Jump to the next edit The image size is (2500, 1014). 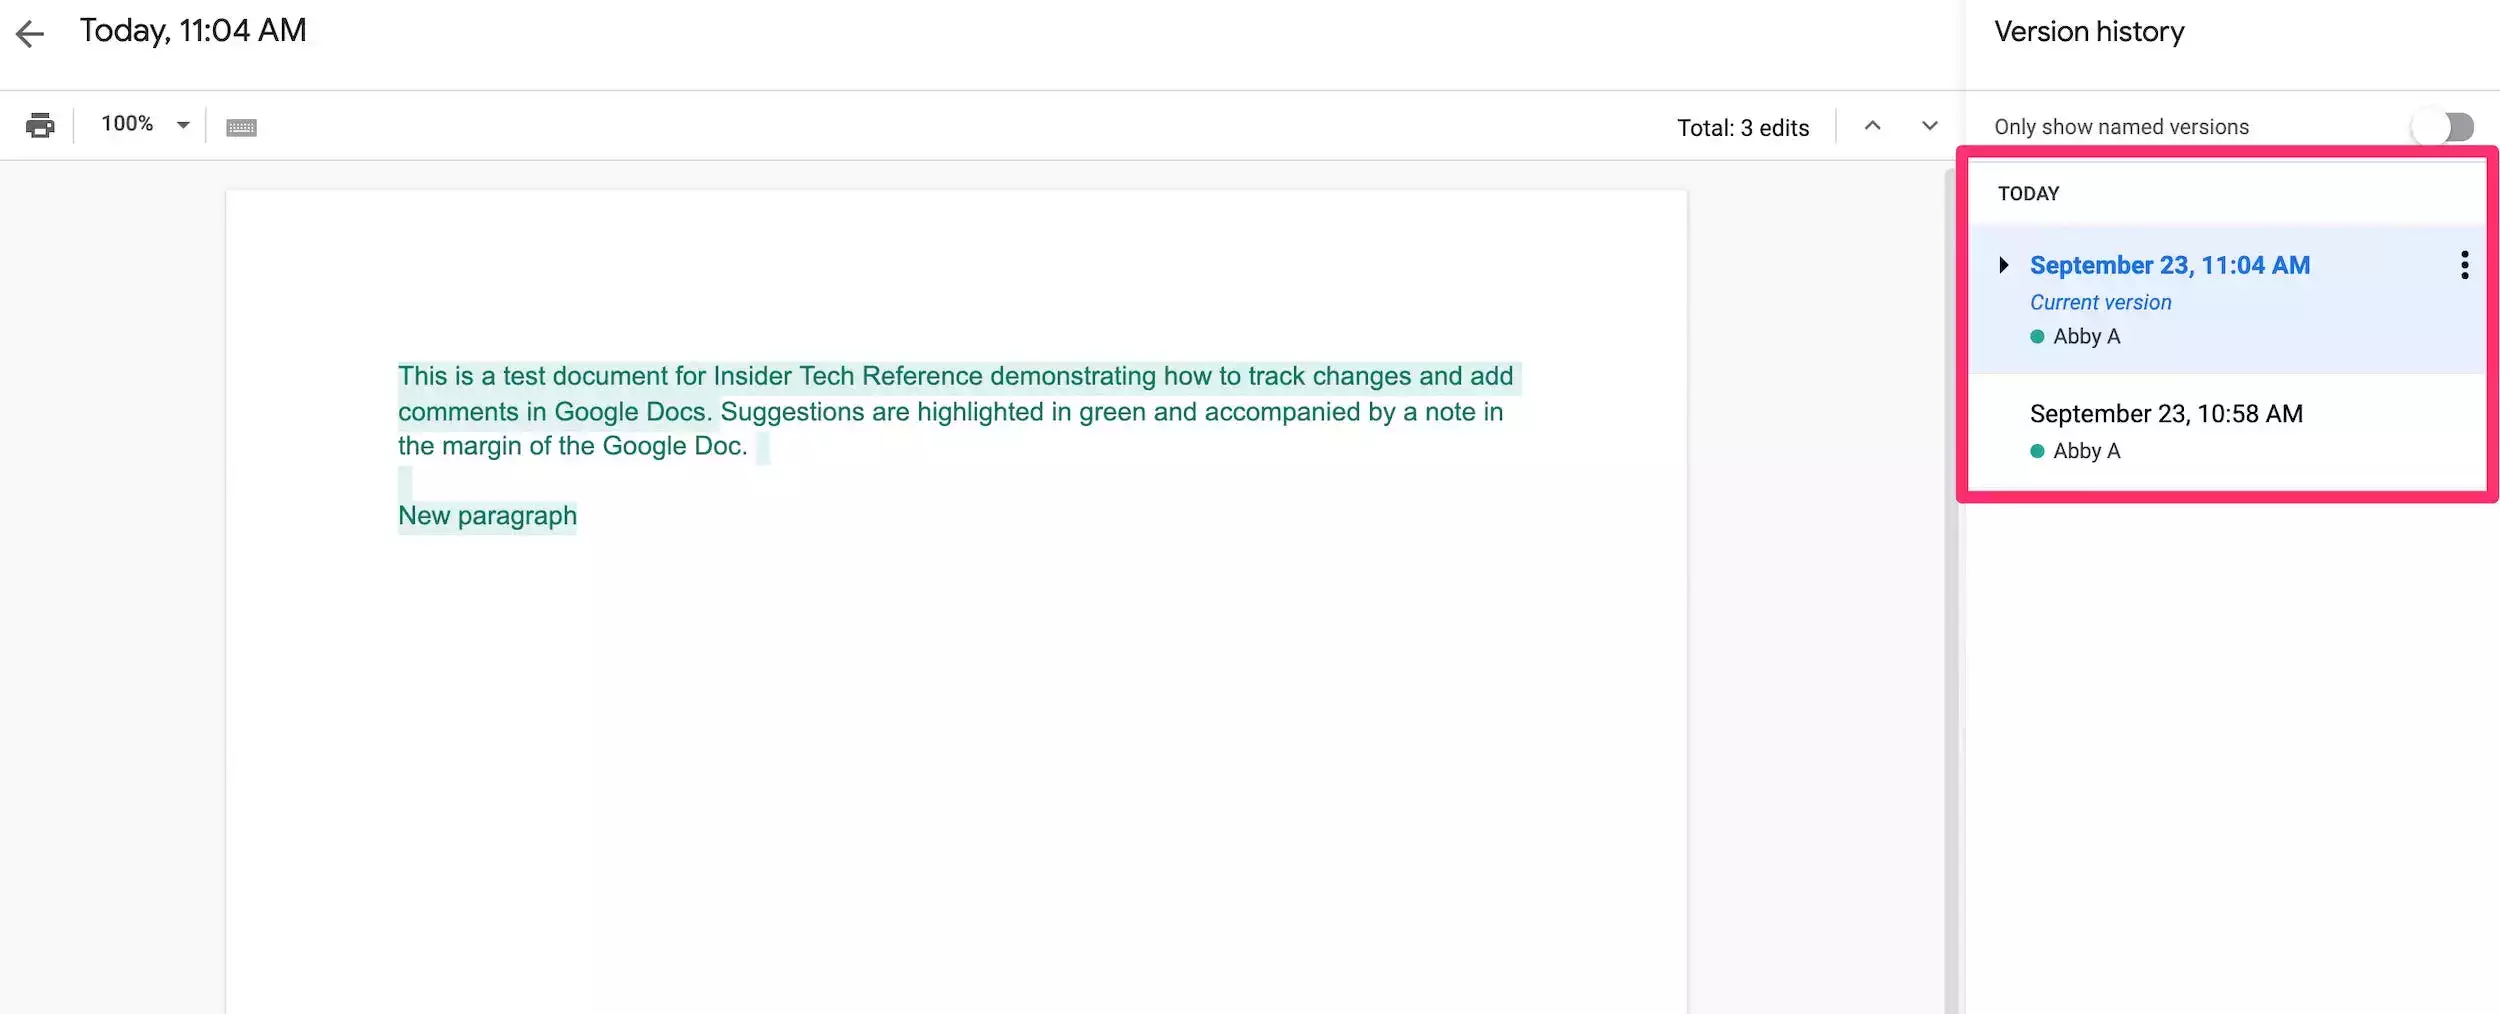tap(1929, 126)
